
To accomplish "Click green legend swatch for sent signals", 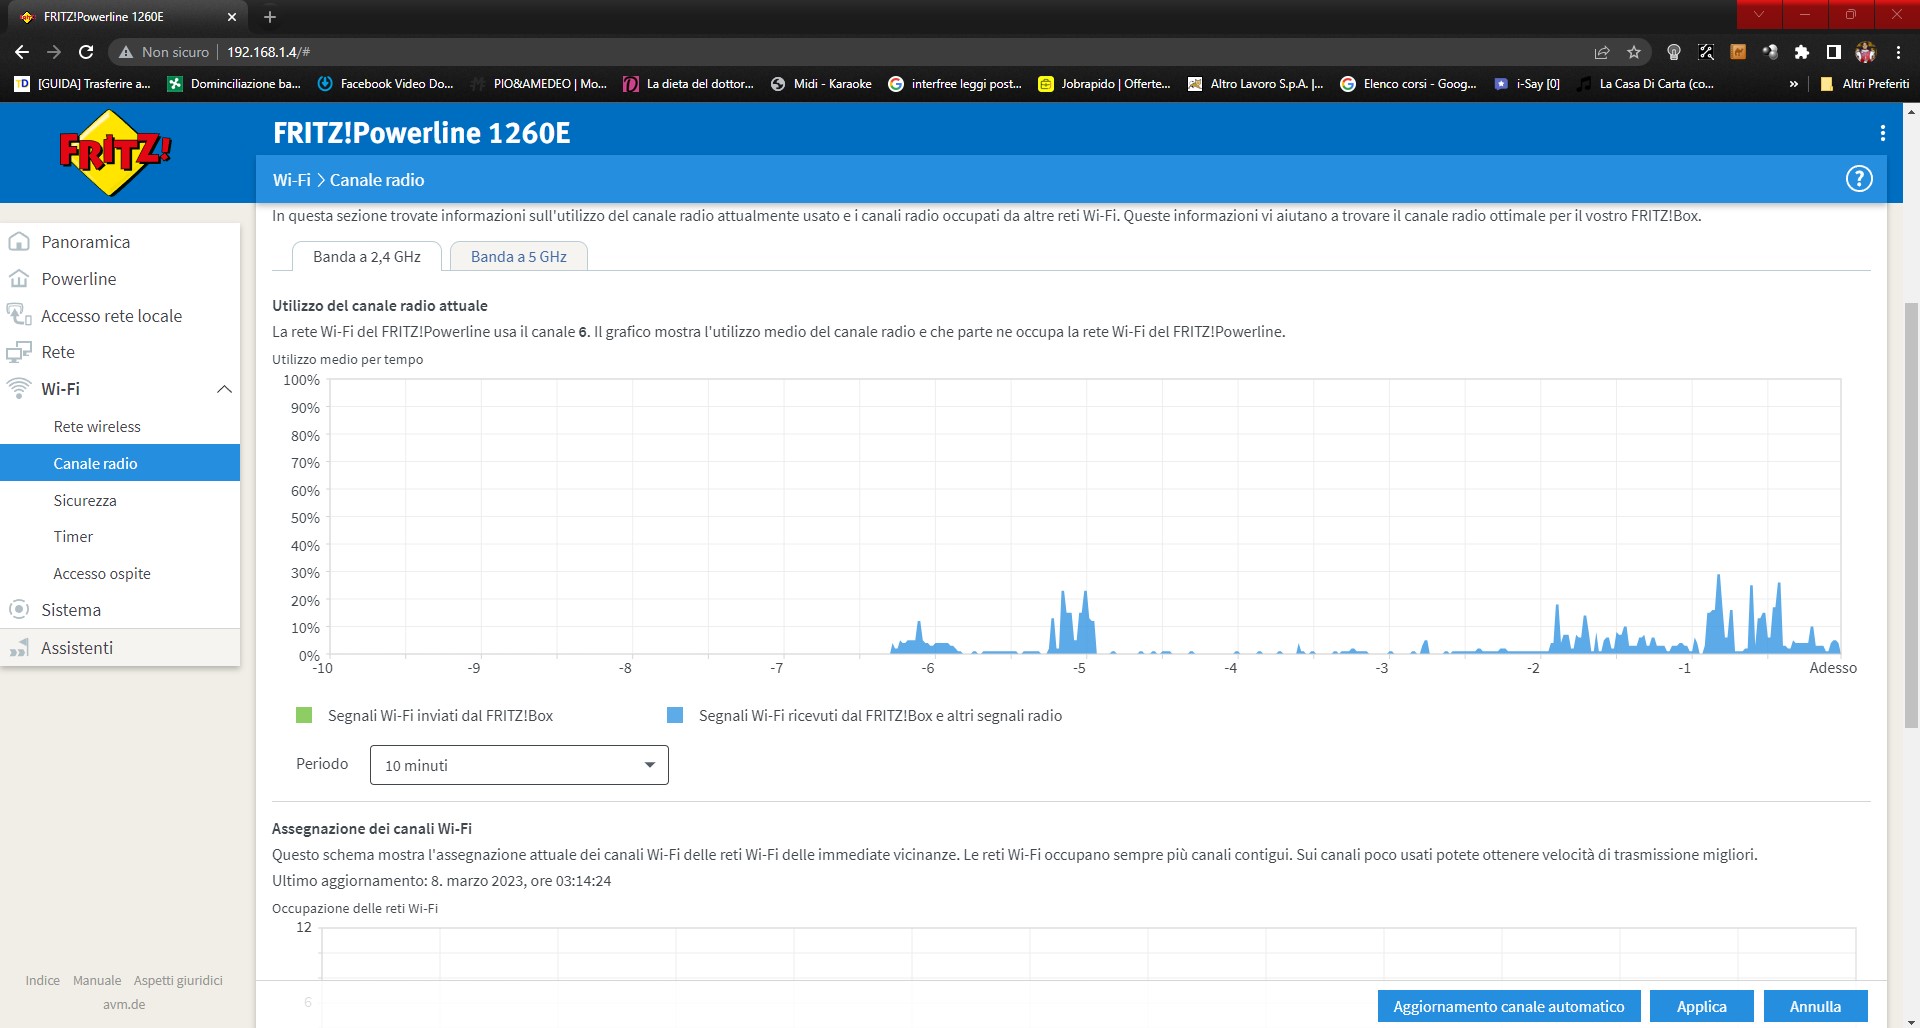I will point(304,715).
